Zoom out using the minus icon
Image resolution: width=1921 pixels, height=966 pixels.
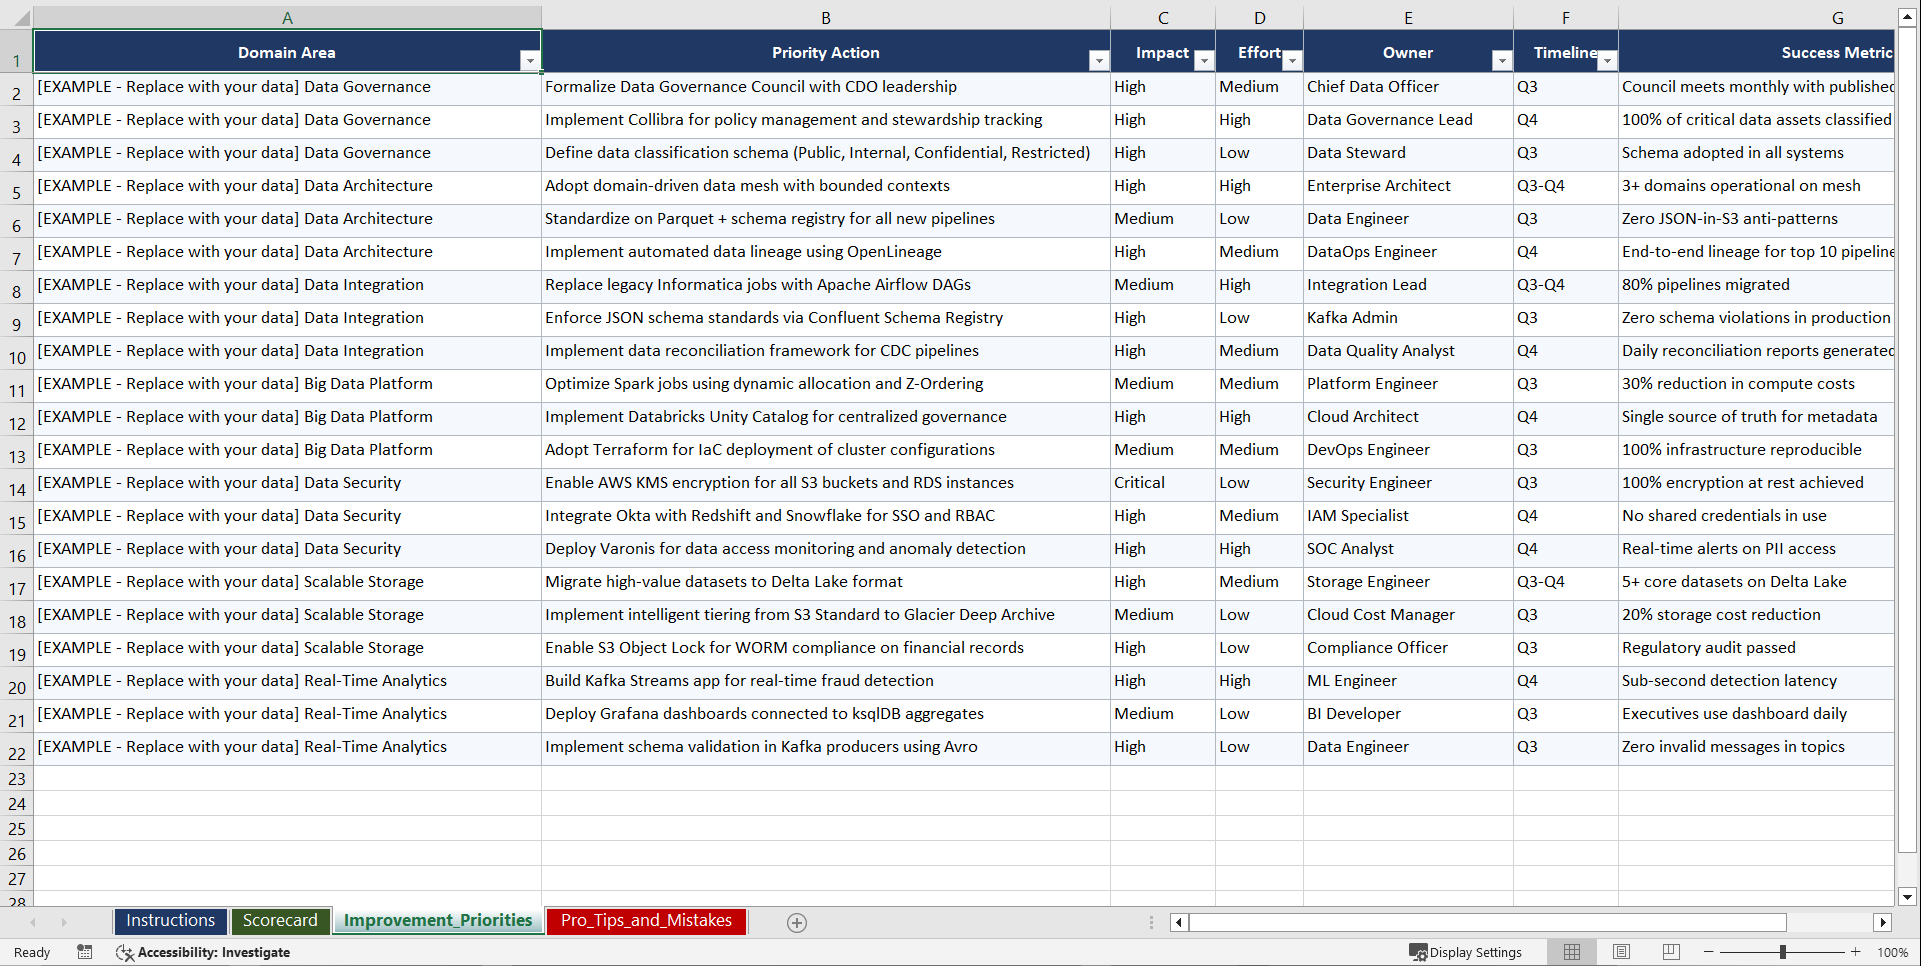point(1708,952)
